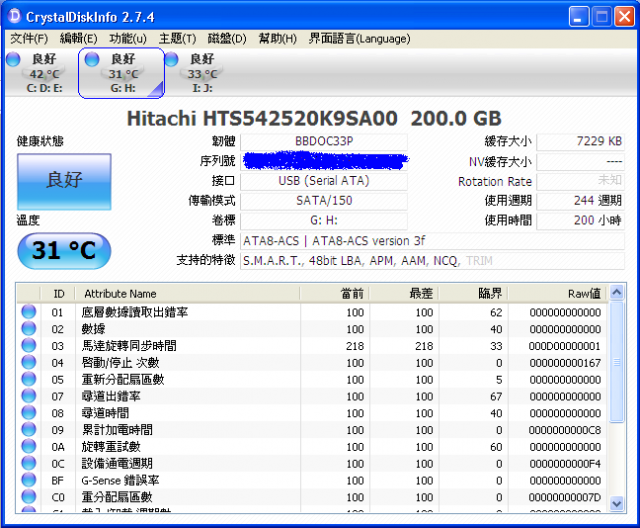Open the 功能(u) menu

(x=128, y=39)
